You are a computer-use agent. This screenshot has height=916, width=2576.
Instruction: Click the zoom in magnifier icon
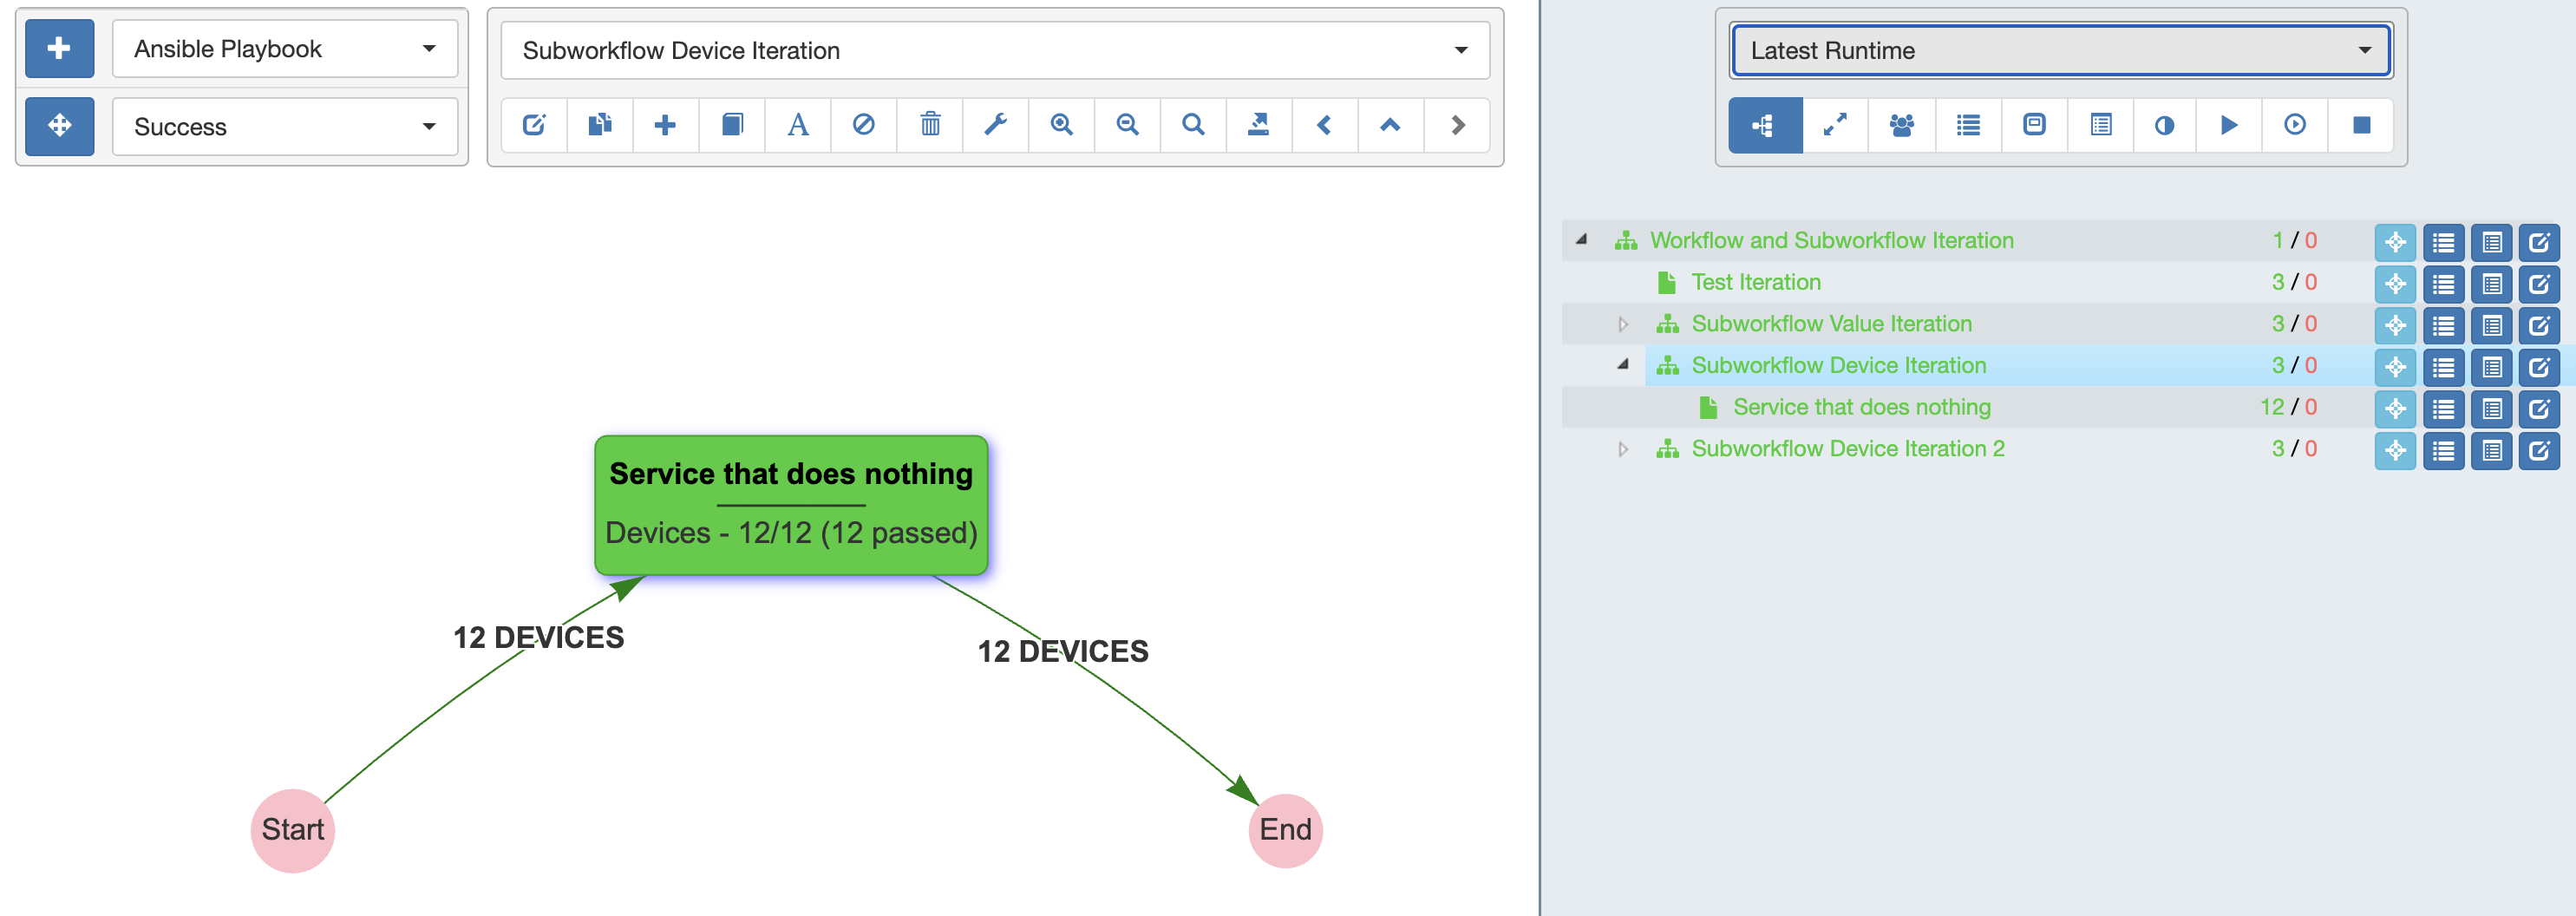pyautogui.click(x=1062, y=125)
